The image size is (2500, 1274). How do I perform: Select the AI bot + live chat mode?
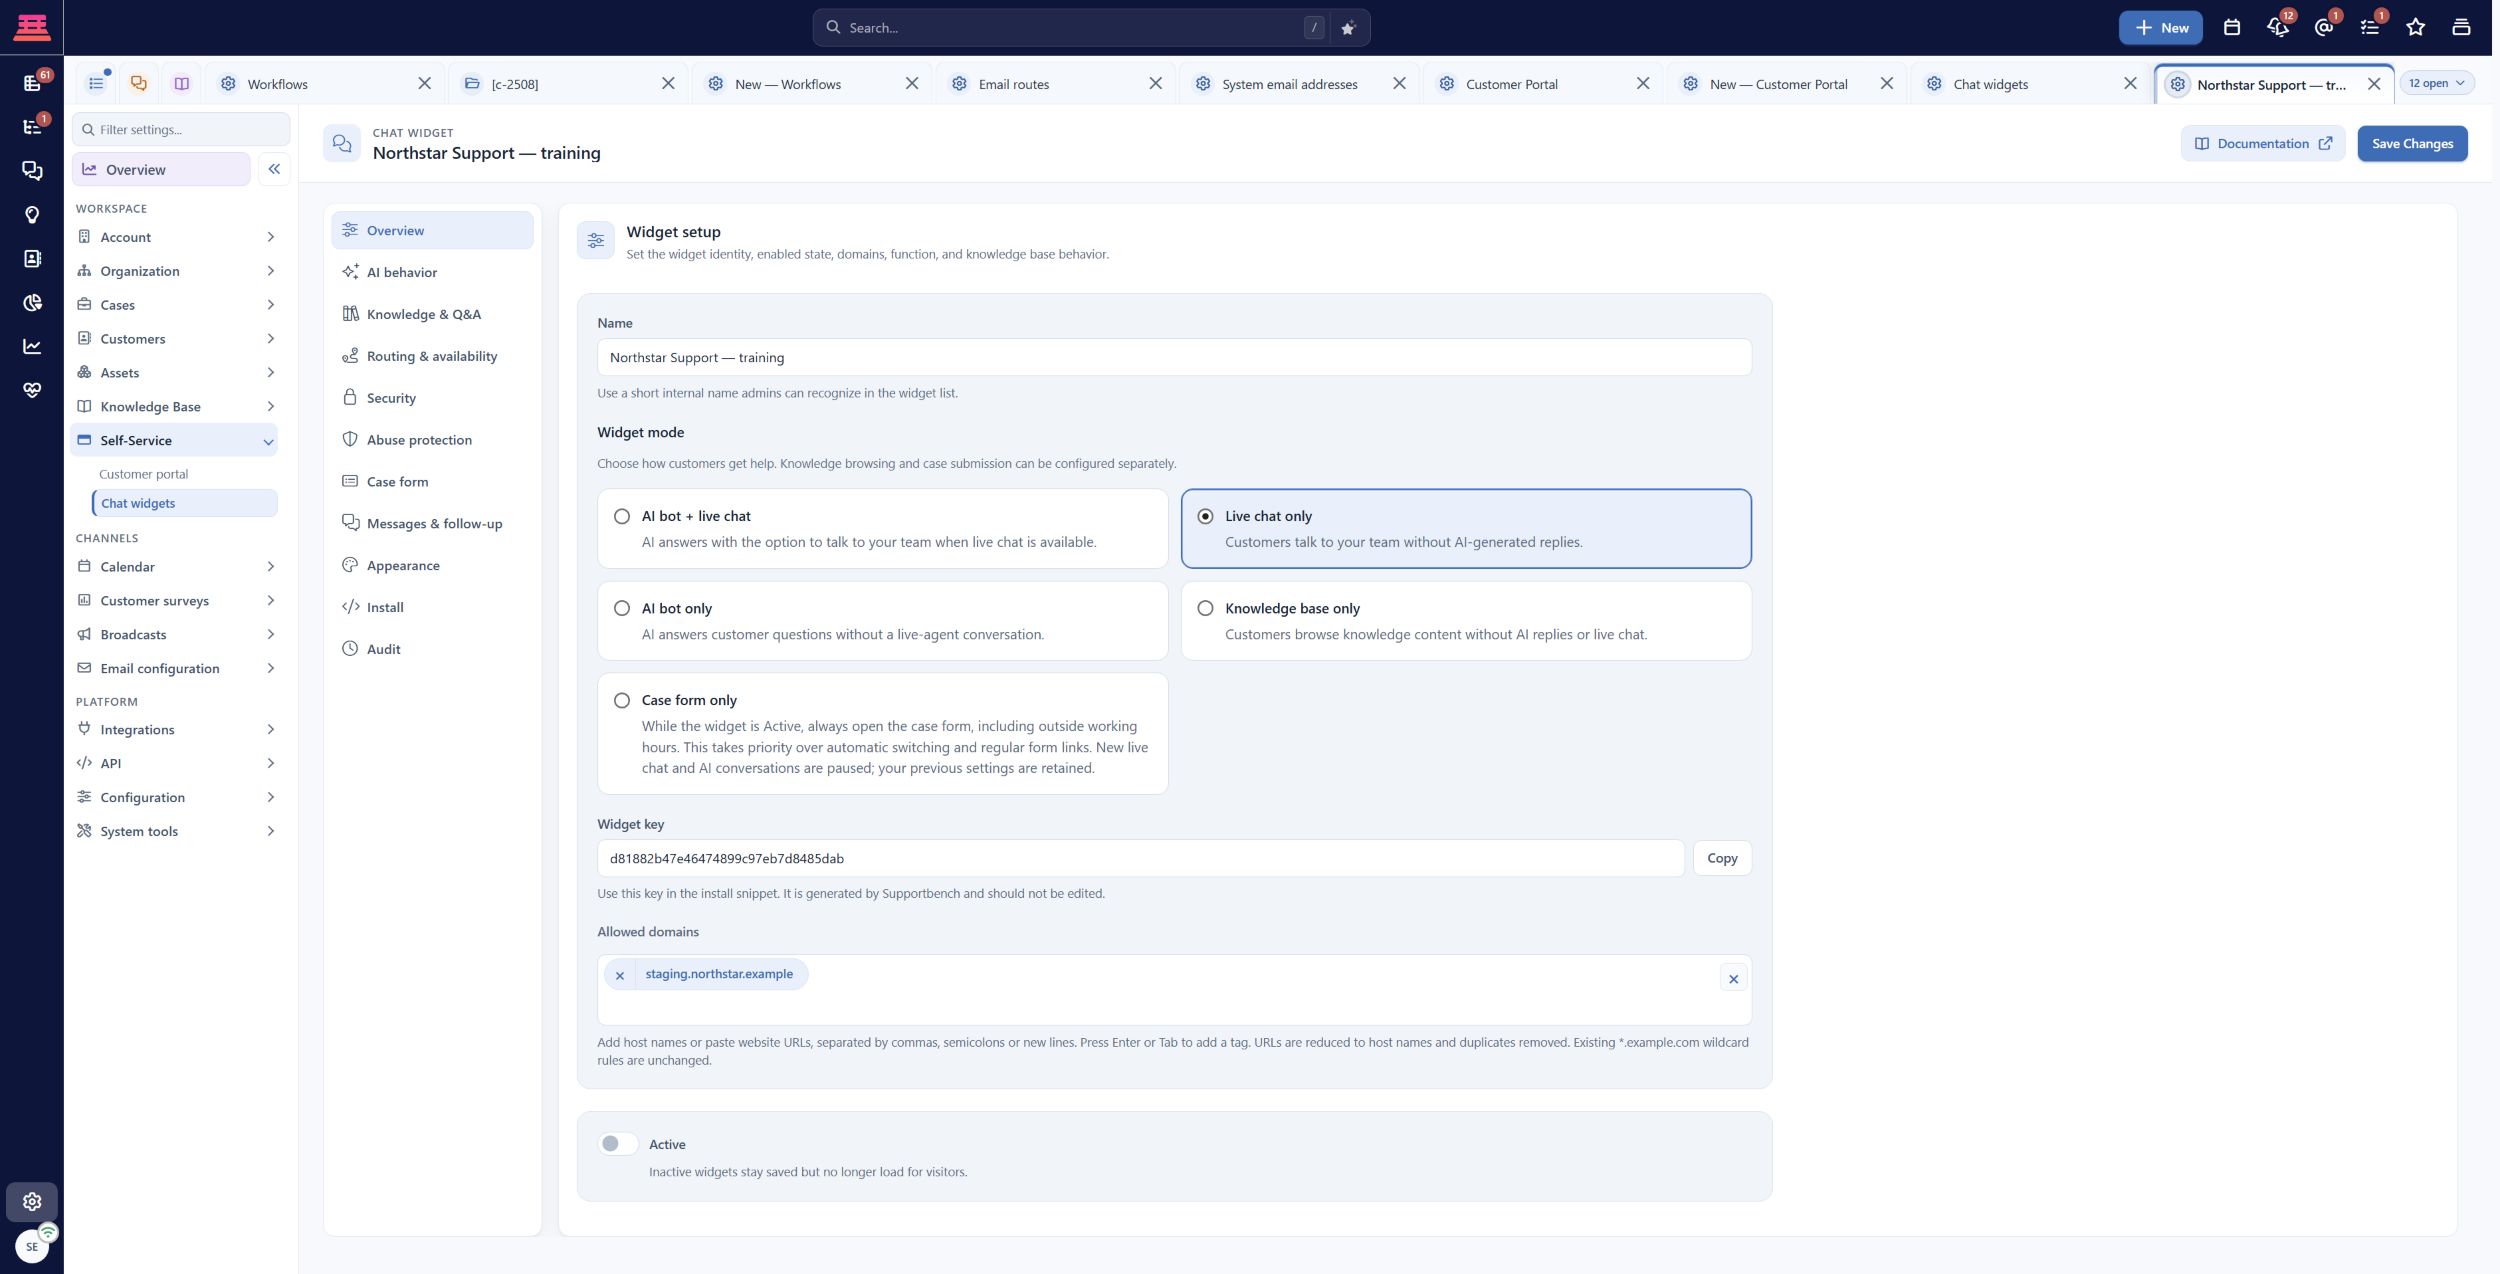[x=882, y=528]
